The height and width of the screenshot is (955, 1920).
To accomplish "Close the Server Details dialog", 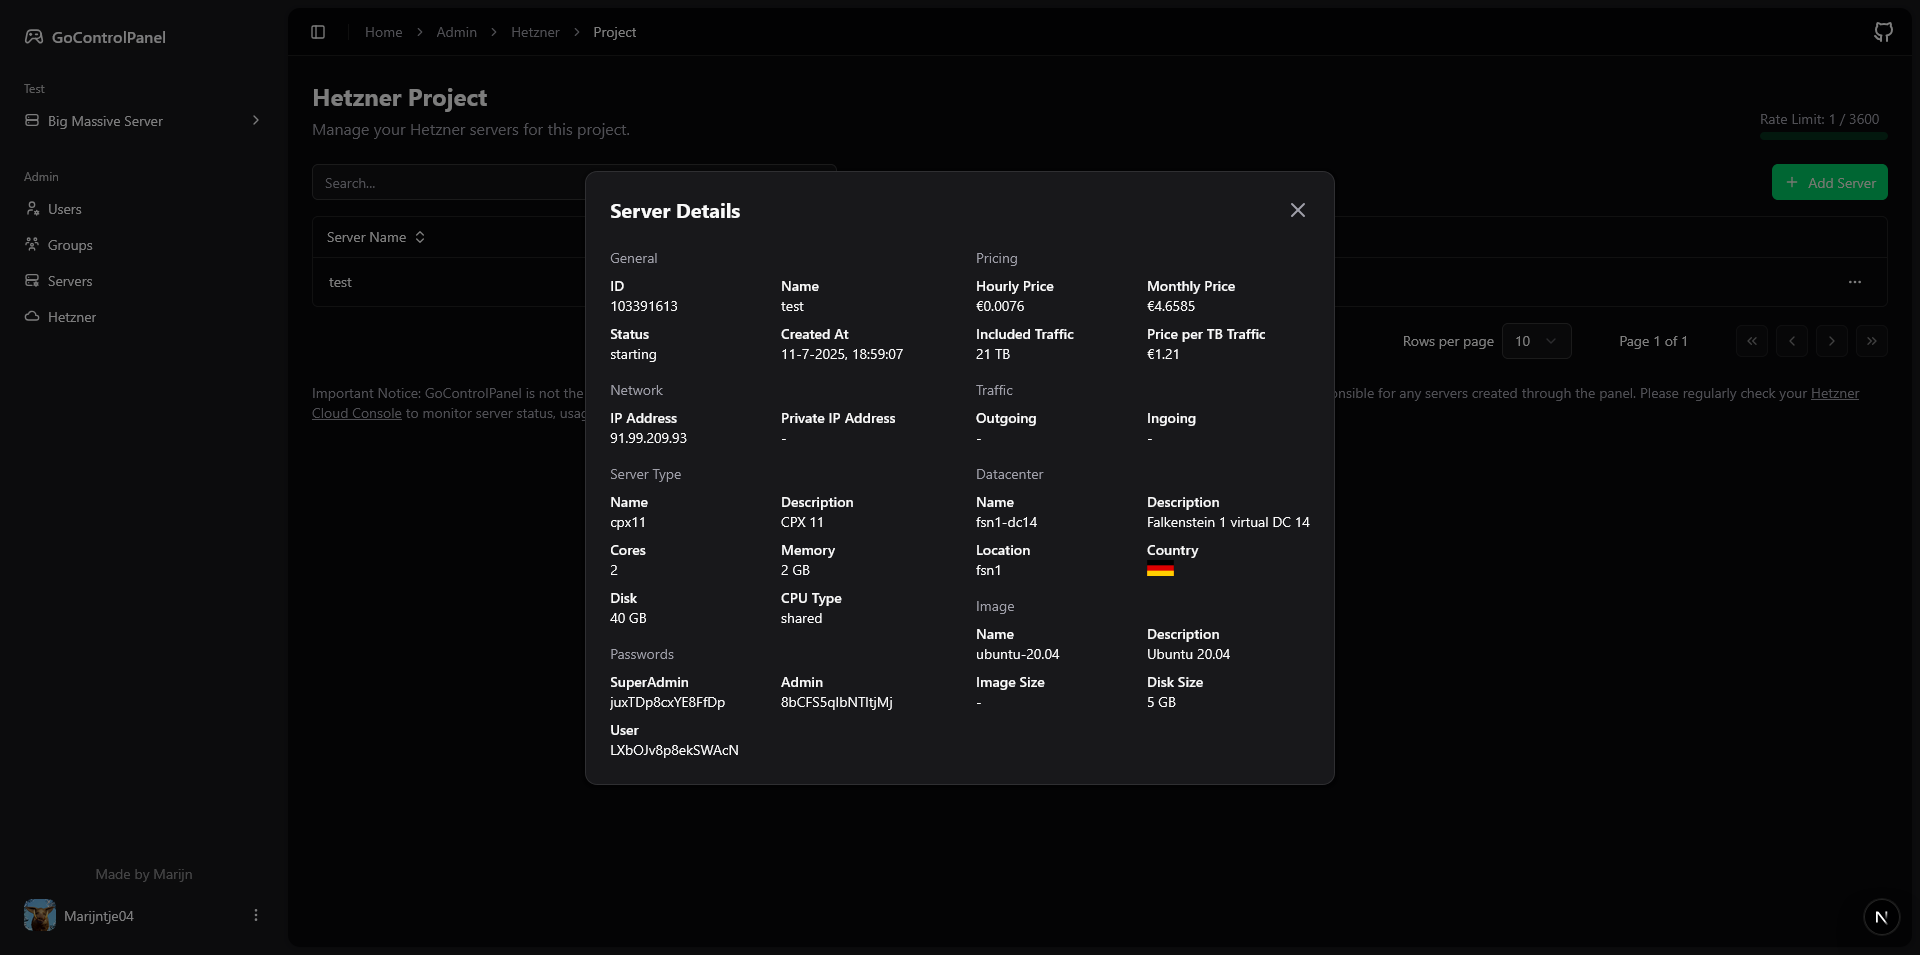I will pos(1297,210).
